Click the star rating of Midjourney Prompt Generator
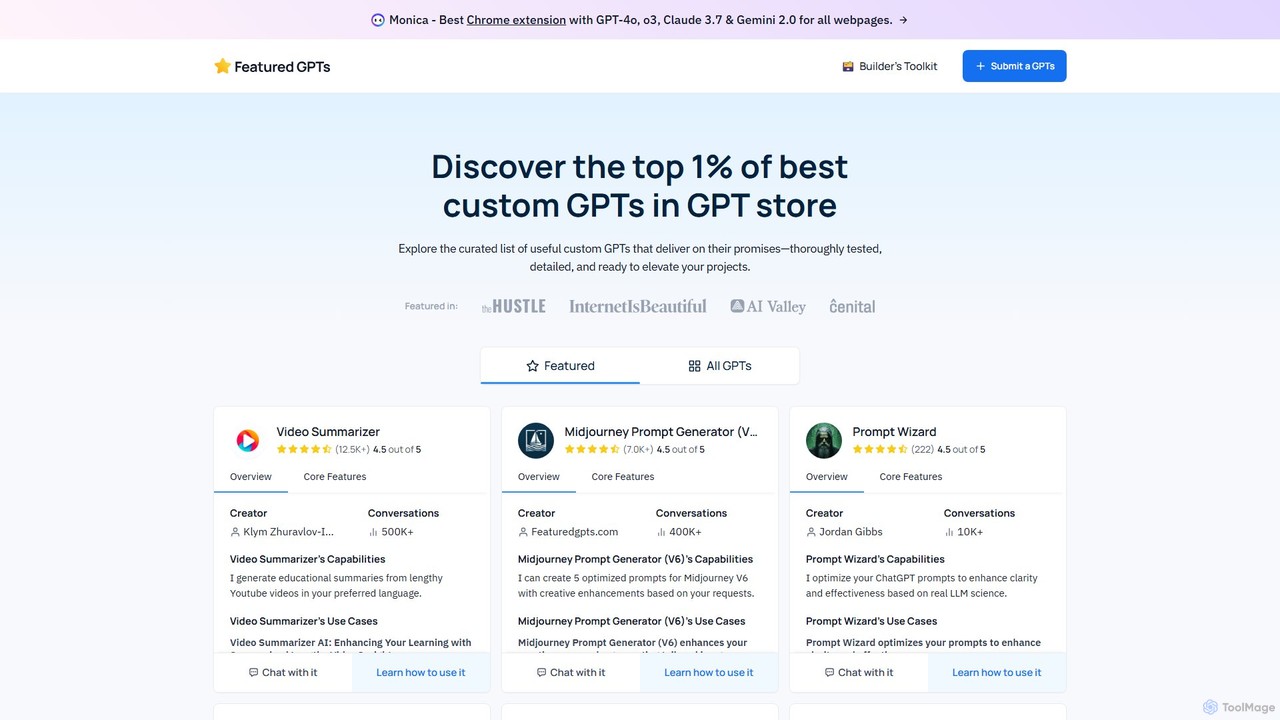 point(592,450)
